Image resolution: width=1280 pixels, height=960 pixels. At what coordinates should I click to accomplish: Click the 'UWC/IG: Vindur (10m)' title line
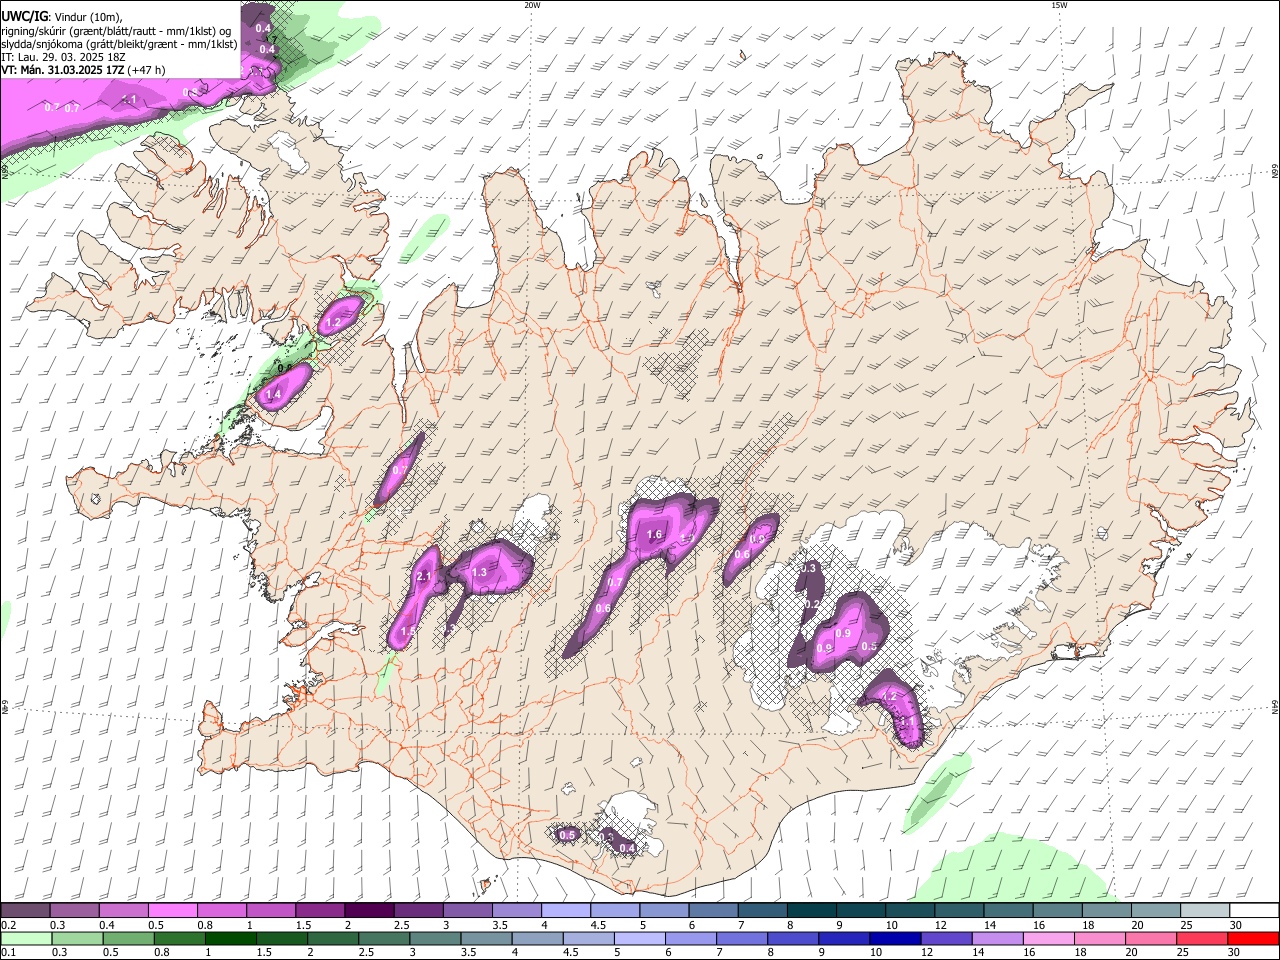click(x=62, y=17)
